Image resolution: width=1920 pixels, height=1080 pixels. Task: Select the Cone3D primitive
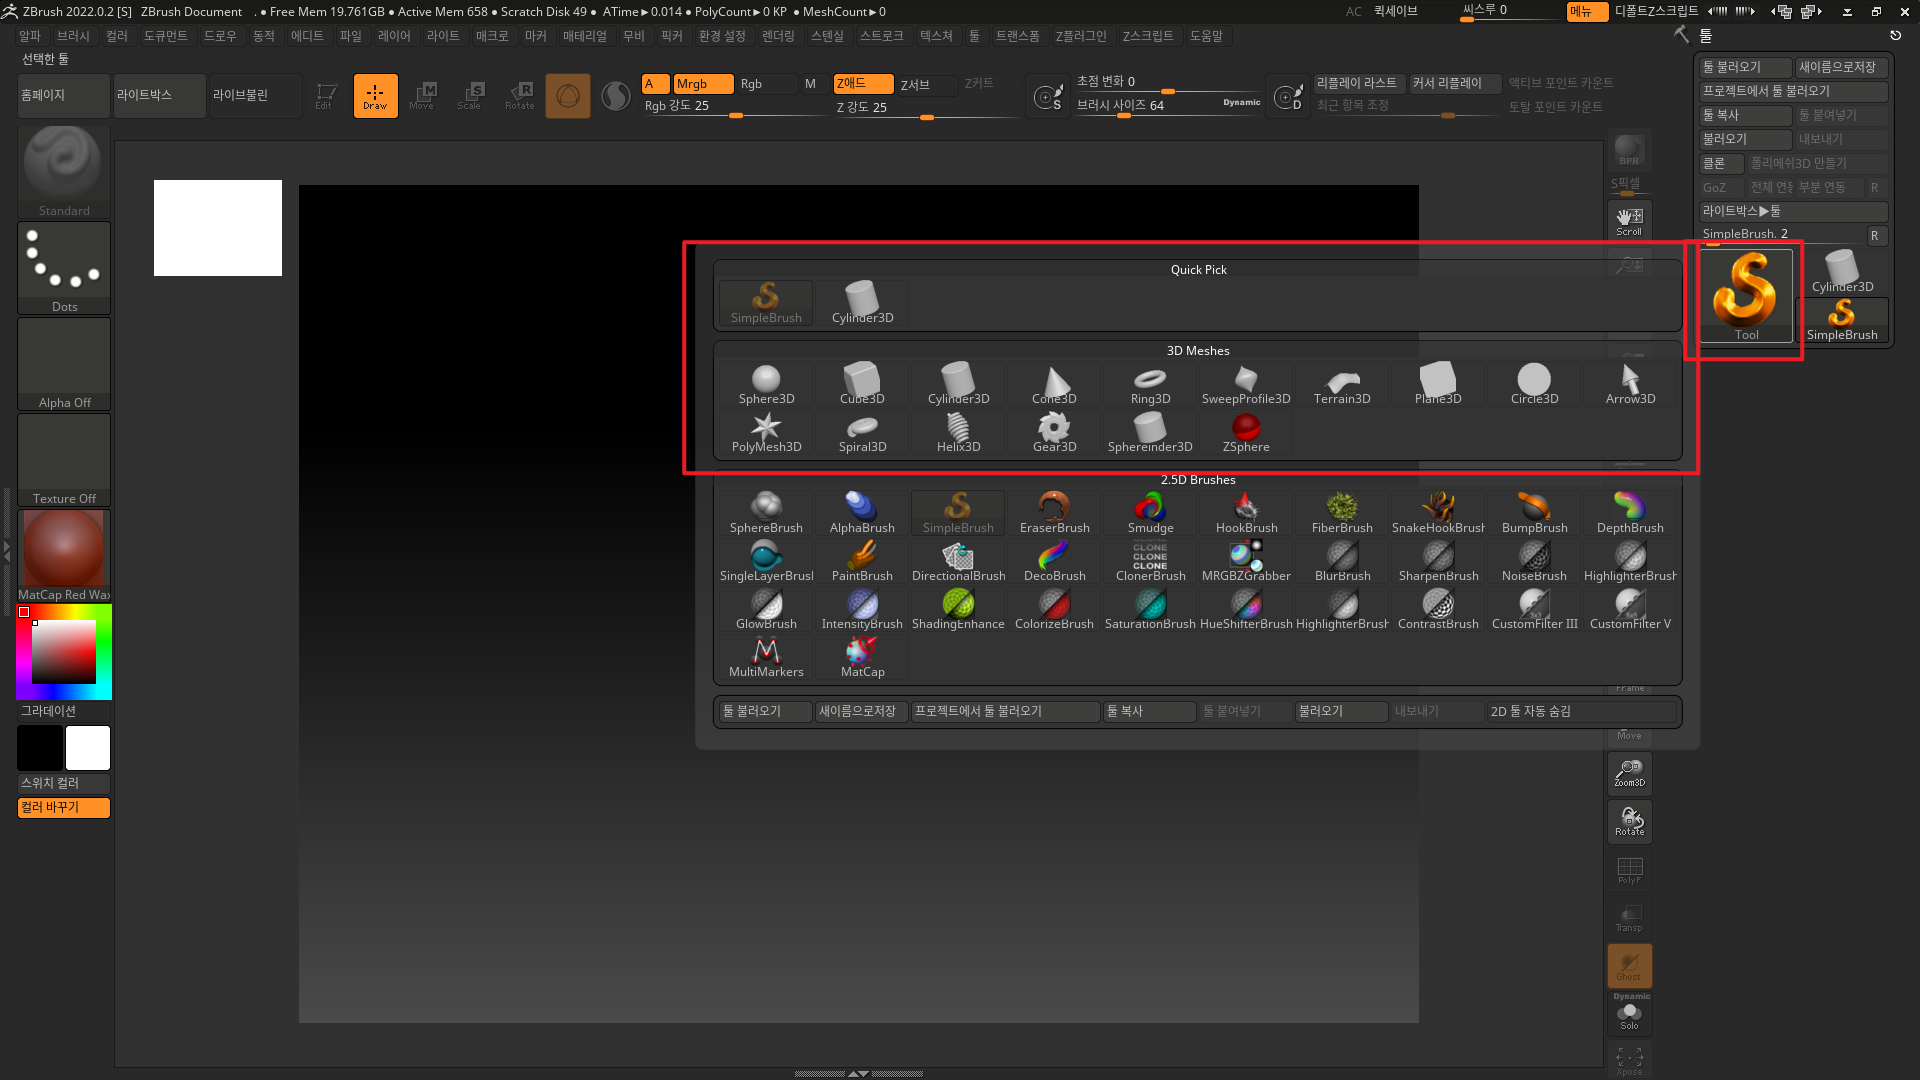click(x=1054, y=385)
